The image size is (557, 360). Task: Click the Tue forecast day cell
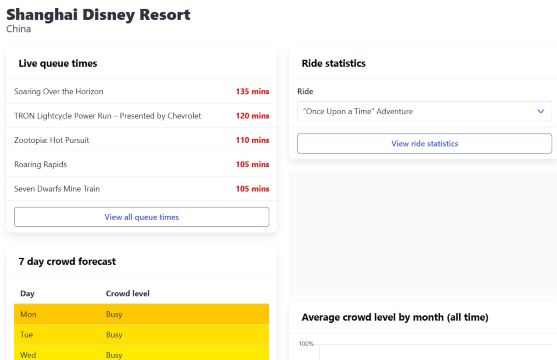(x=27, y=335)
